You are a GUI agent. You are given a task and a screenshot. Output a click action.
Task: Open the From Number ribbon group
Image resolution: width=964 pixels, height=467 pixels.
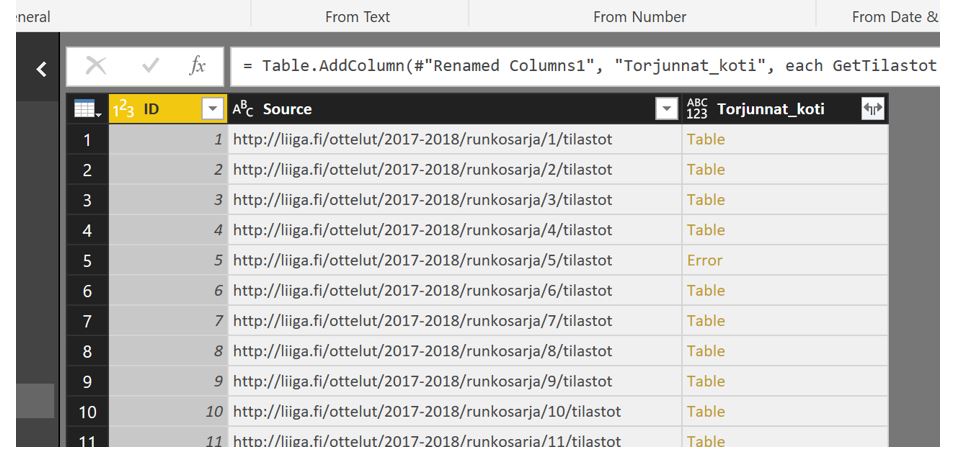pos(639,17)
